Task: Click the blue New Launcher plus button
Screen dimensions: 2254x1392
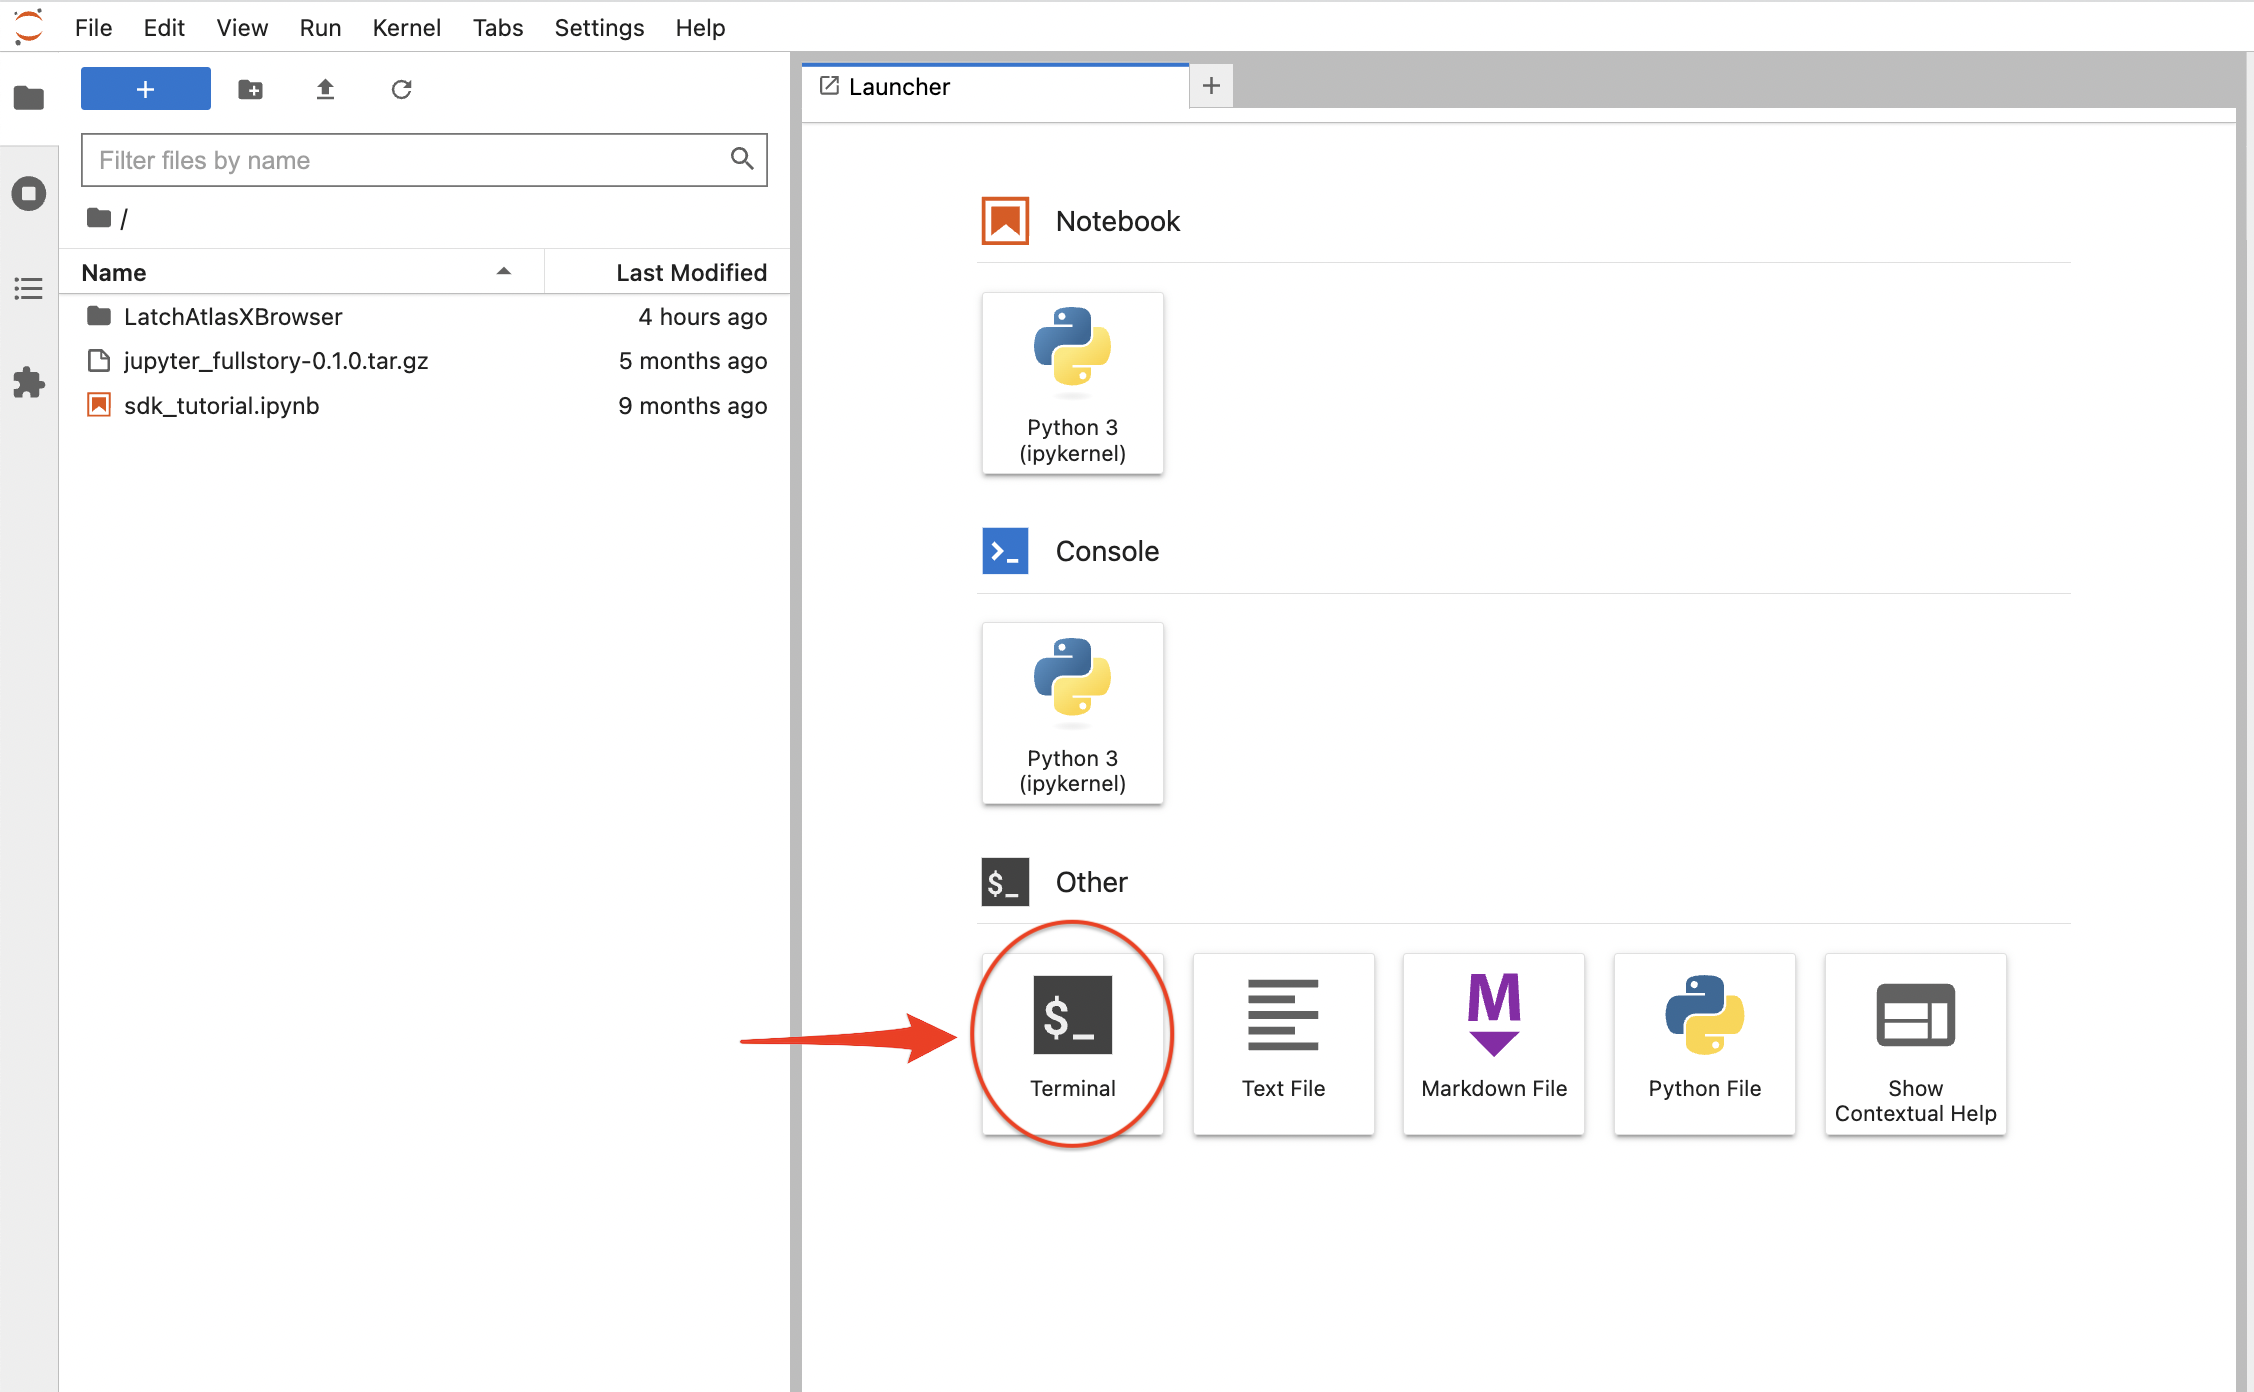Action: (146, 89)
